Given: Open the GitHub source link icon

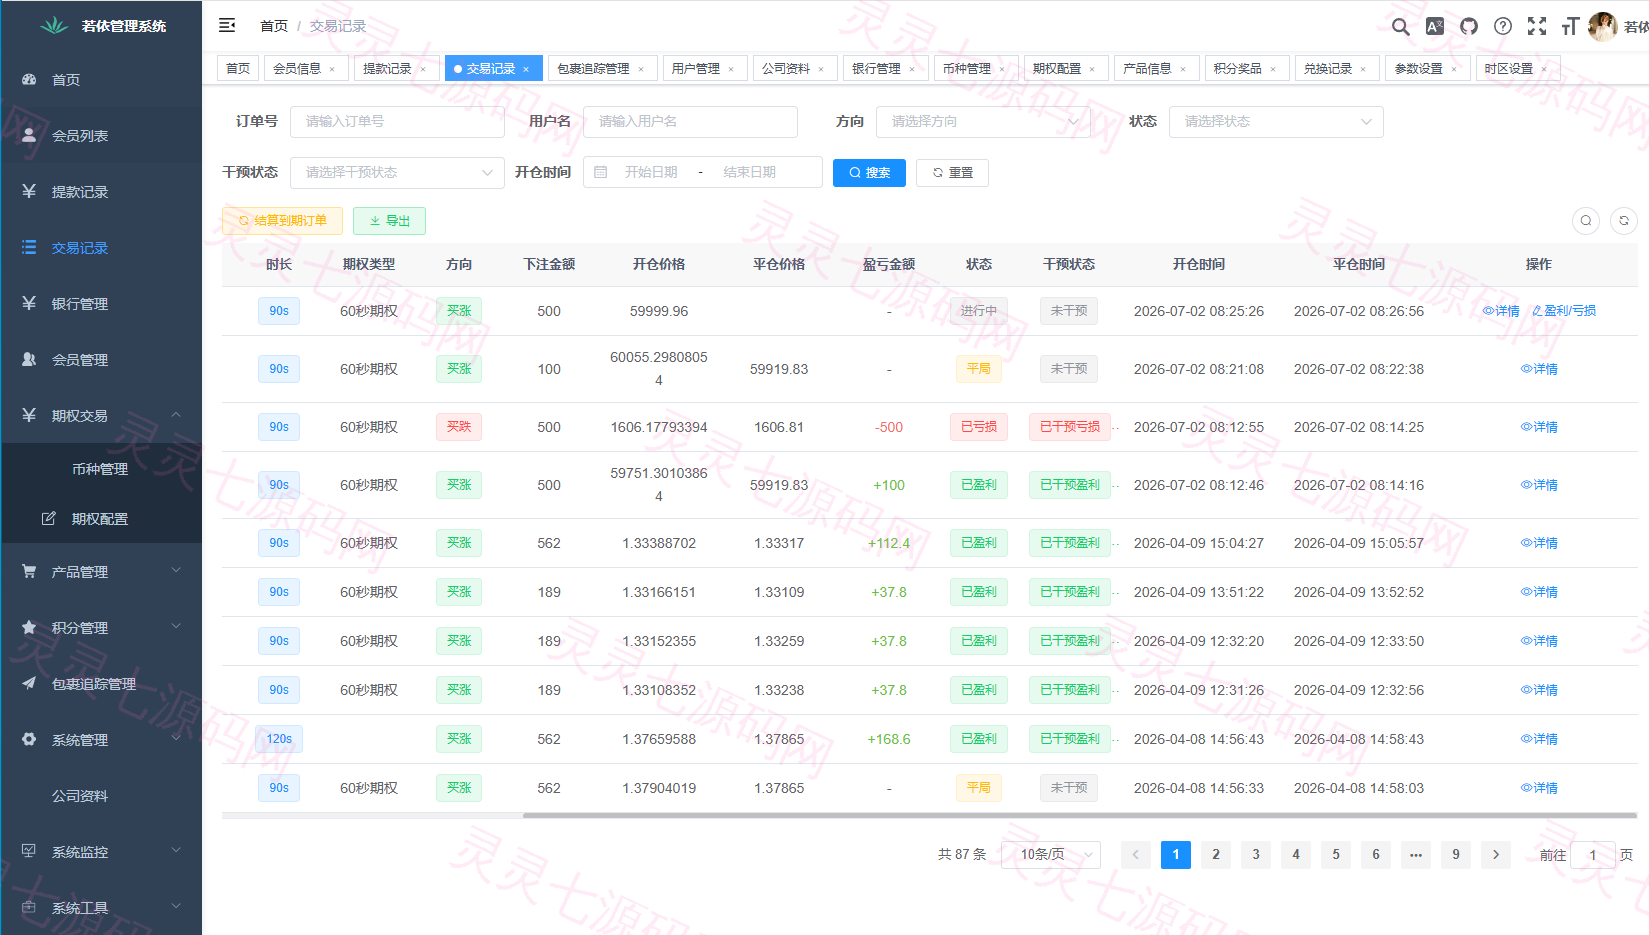Looking at the screenshot, I should pyautogui.click(x=1469, y=26).
